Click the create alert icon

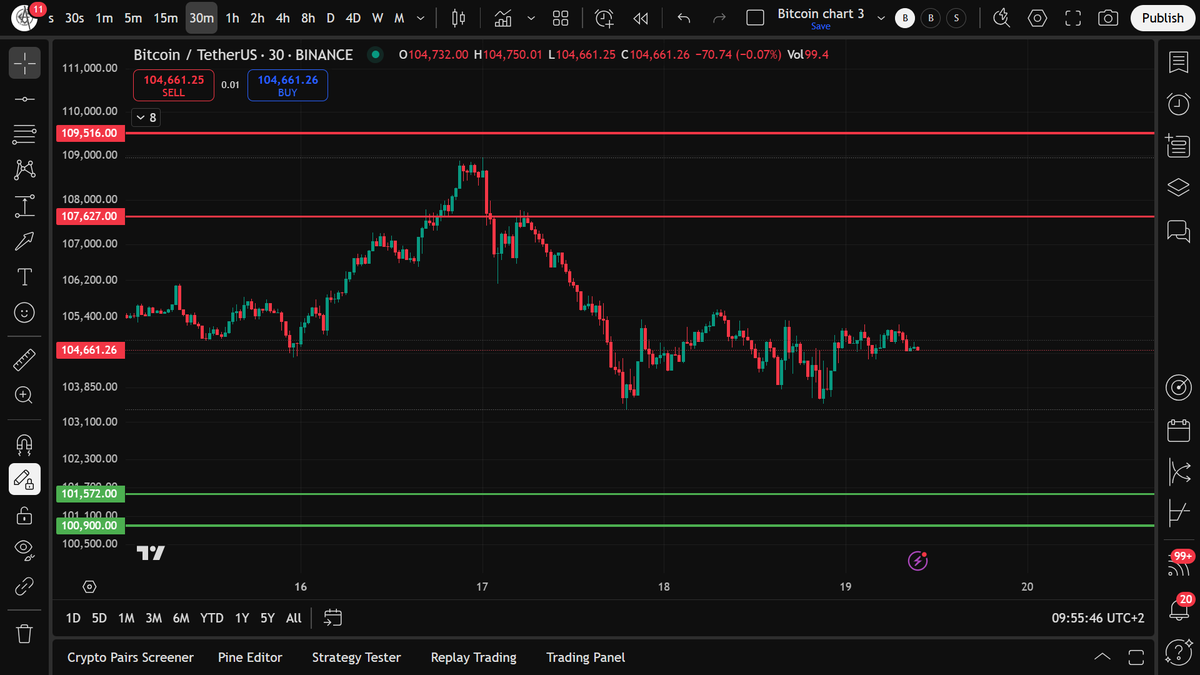pos(604,18)
